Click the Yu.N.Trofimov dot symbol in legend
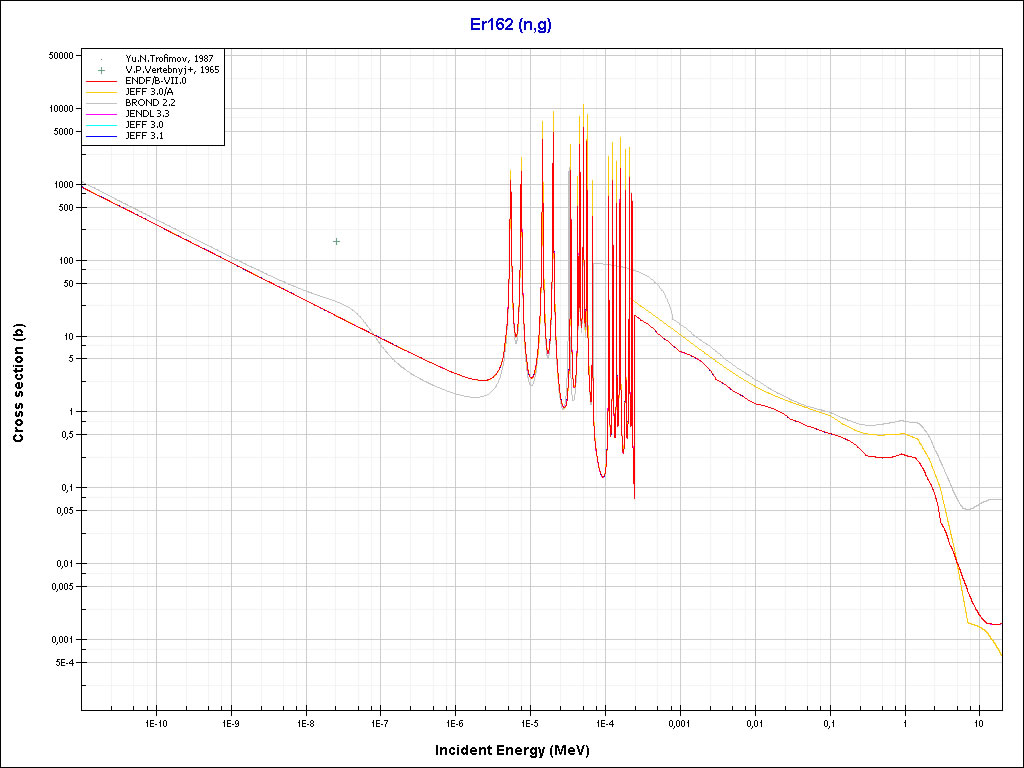Viewport: 1024px width, 768px height. coord(102,59)
